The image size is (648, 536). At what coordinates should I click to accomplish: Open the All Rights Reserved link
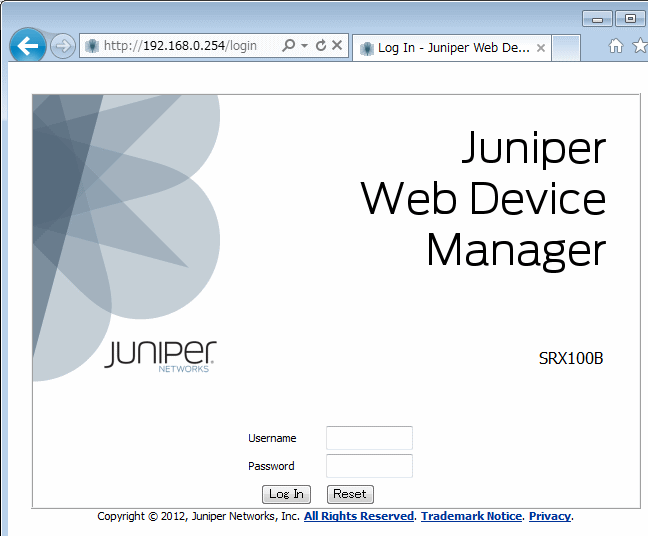click(359, 516)
